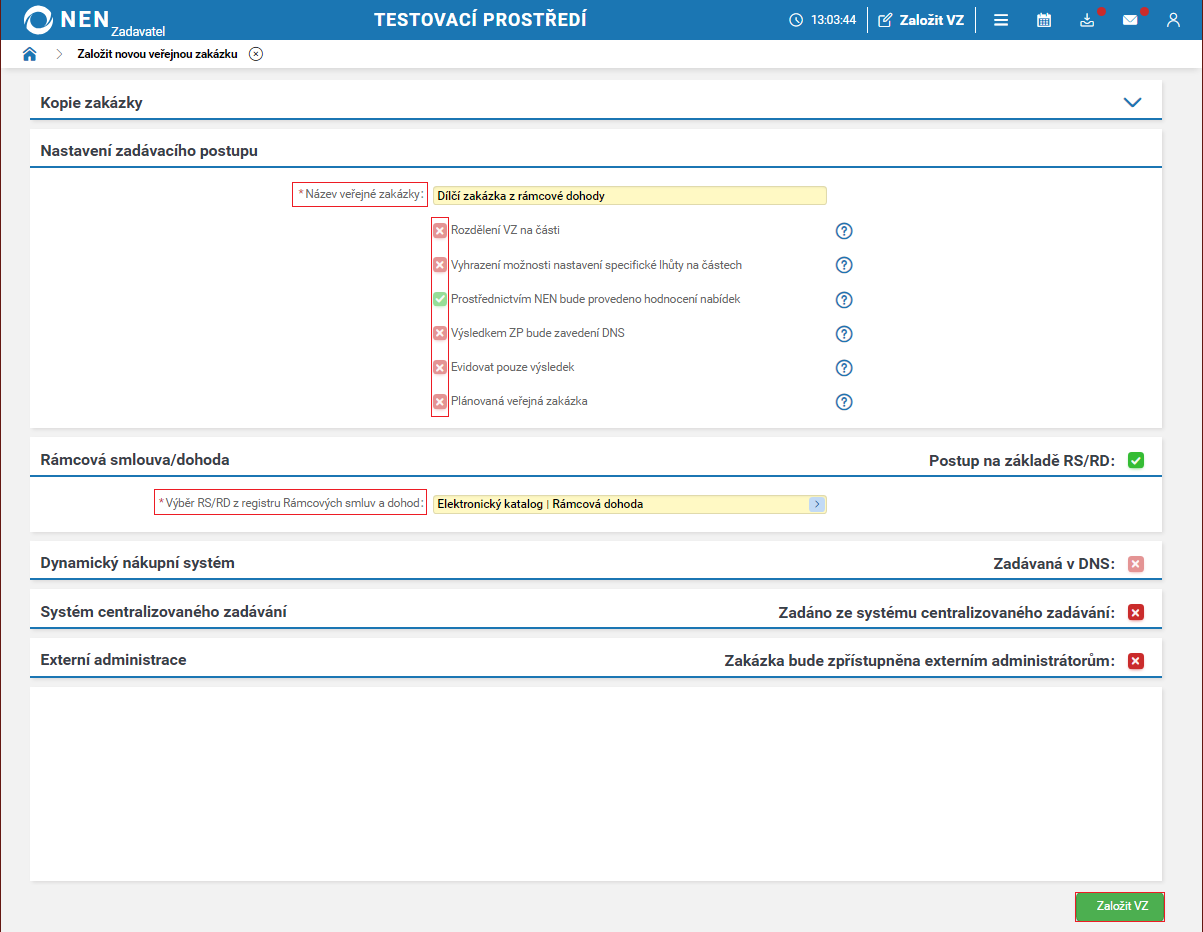Open the user profile icon

(x=1173, y=20)
